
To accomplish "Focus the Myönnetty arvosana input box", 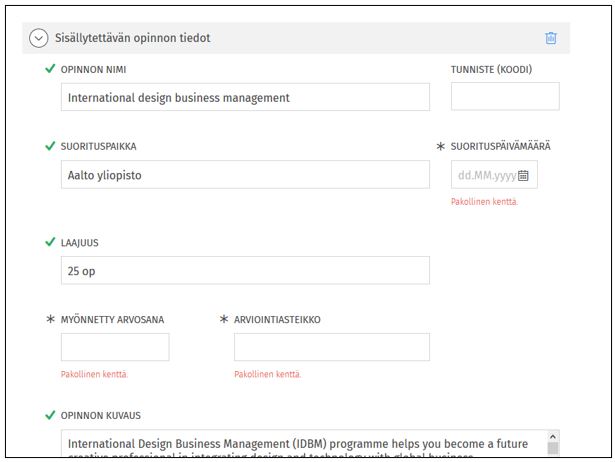I will 115,347.
